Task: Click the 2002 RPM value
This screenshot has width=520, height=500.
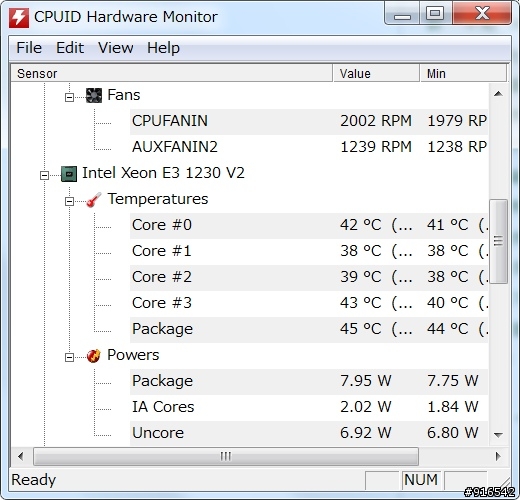Action: pyautogui.click(x=376, y=121)
